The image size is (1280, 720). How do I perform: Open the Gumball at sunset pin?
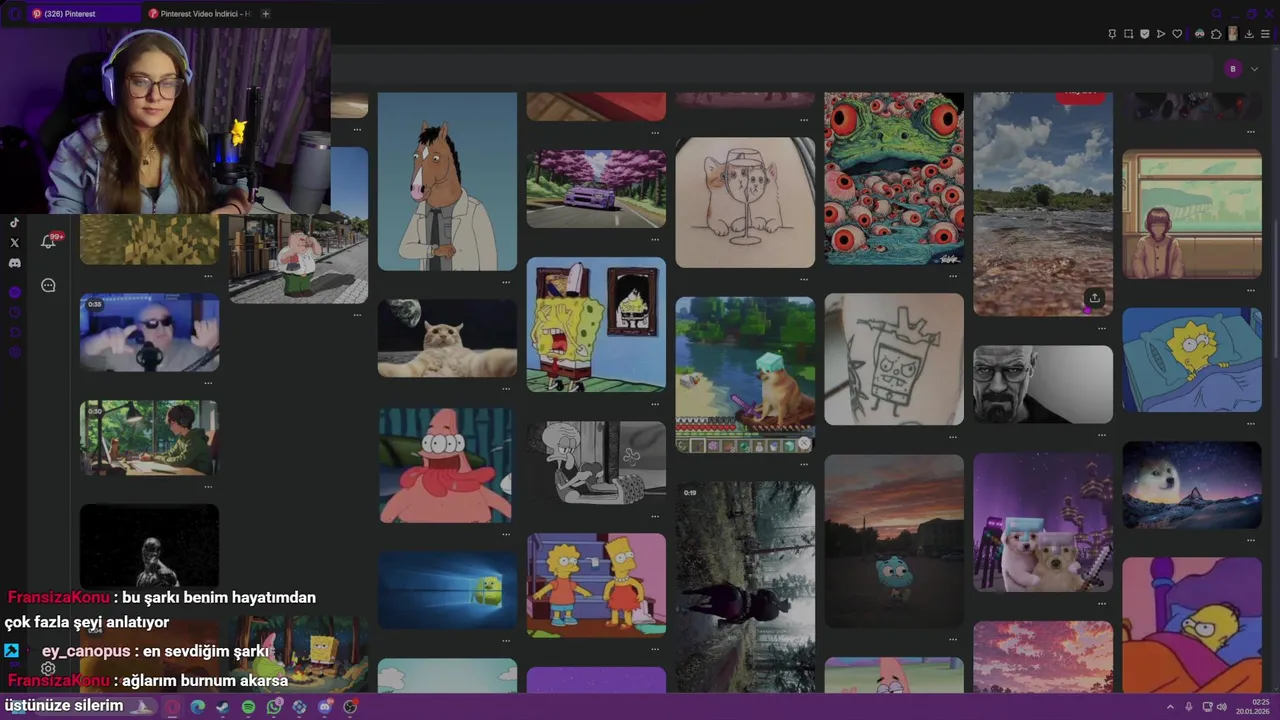pyautogui.click(x=894, y=541)
